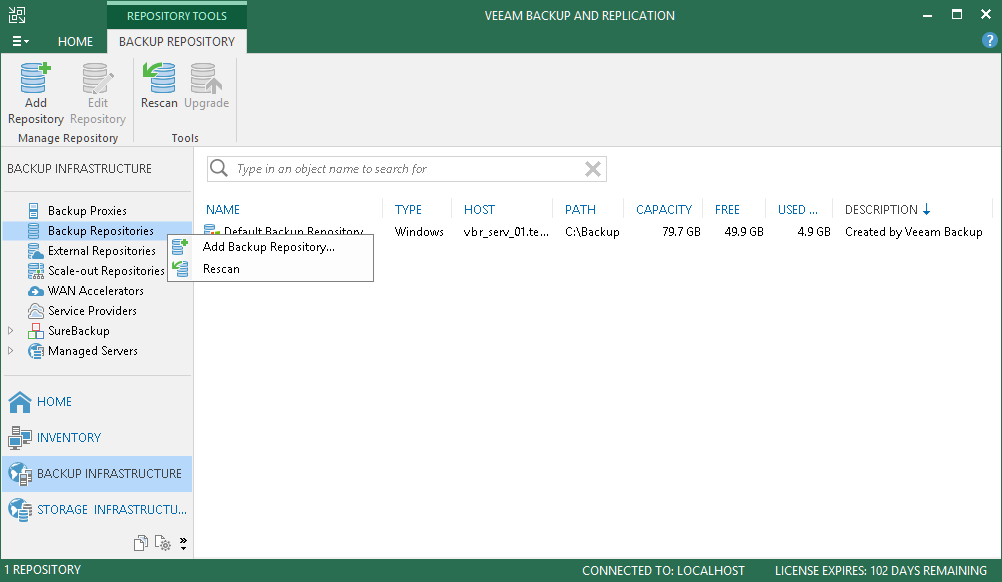Expand the SureBackup tree arrow
This screenshot has width=1002, height=582.
point(10,331)
